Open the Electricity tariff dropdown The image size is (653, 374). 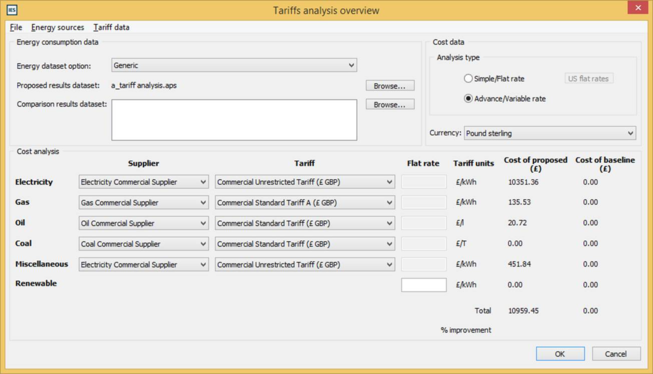click(x=305, y=182)
